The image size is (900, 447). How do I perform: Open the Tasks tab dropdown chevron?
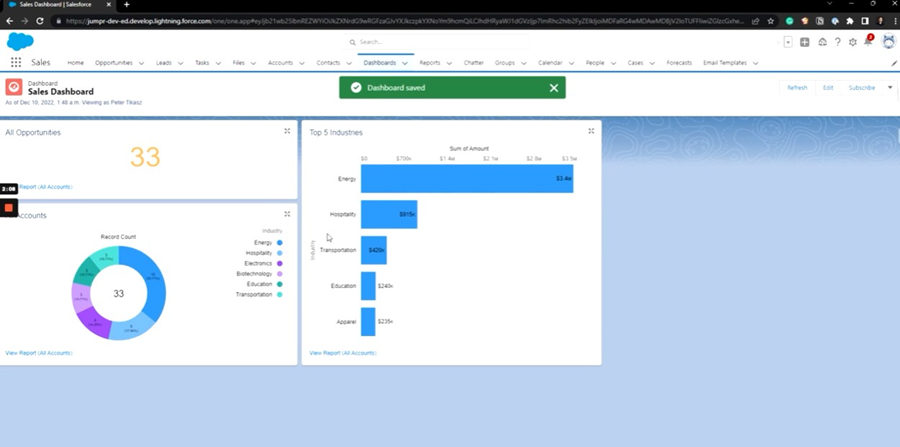coord(218,63)
